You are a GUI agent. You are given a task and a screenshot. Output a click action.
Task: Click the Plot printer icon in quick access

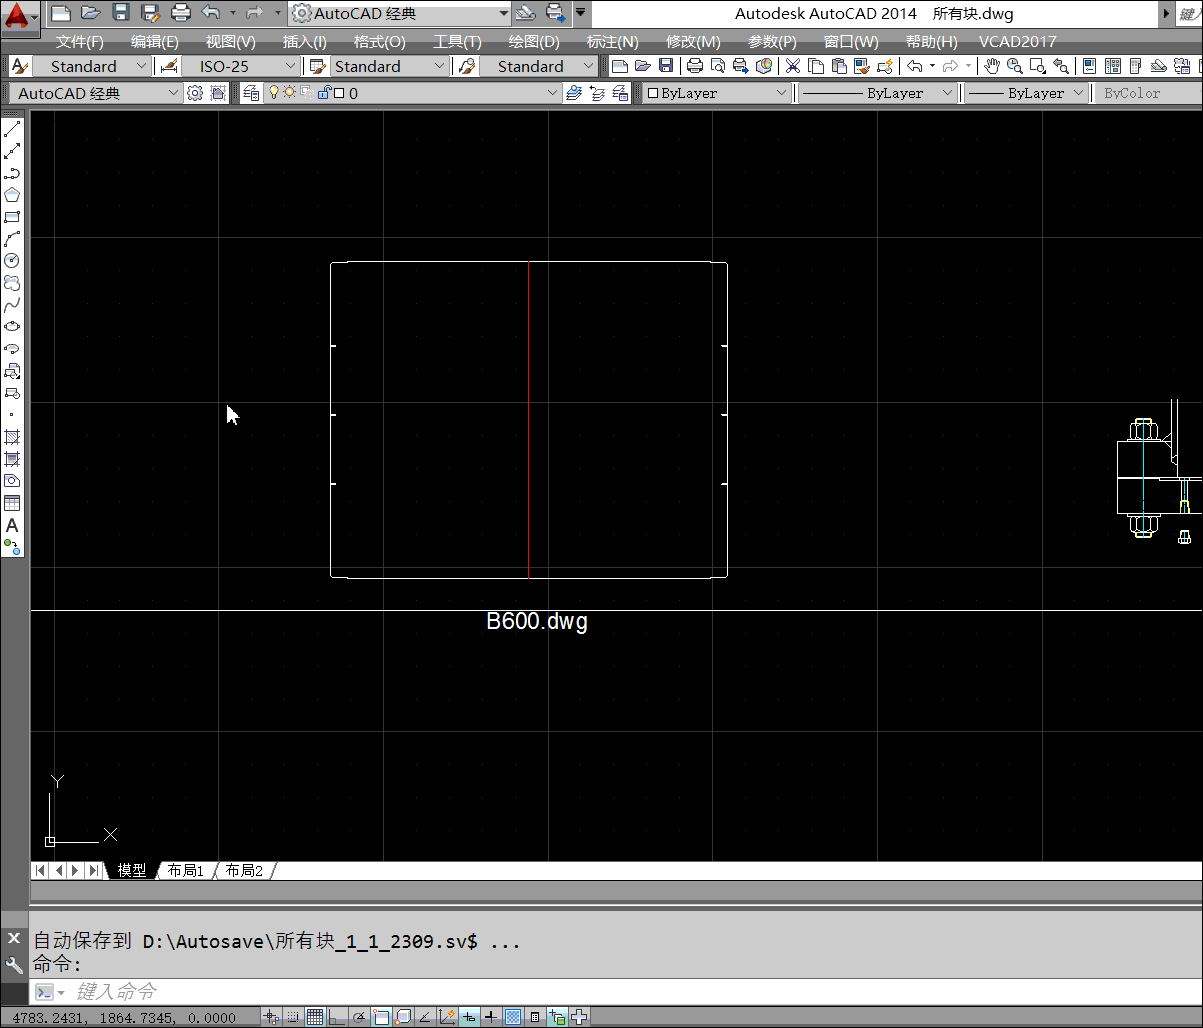tap(180, 13)
